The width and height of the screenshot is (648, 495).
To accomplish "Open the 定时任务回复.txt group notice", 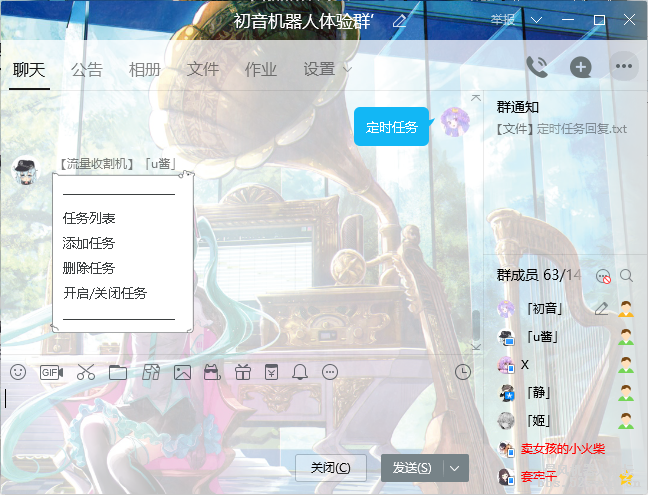I will (562, 129).
